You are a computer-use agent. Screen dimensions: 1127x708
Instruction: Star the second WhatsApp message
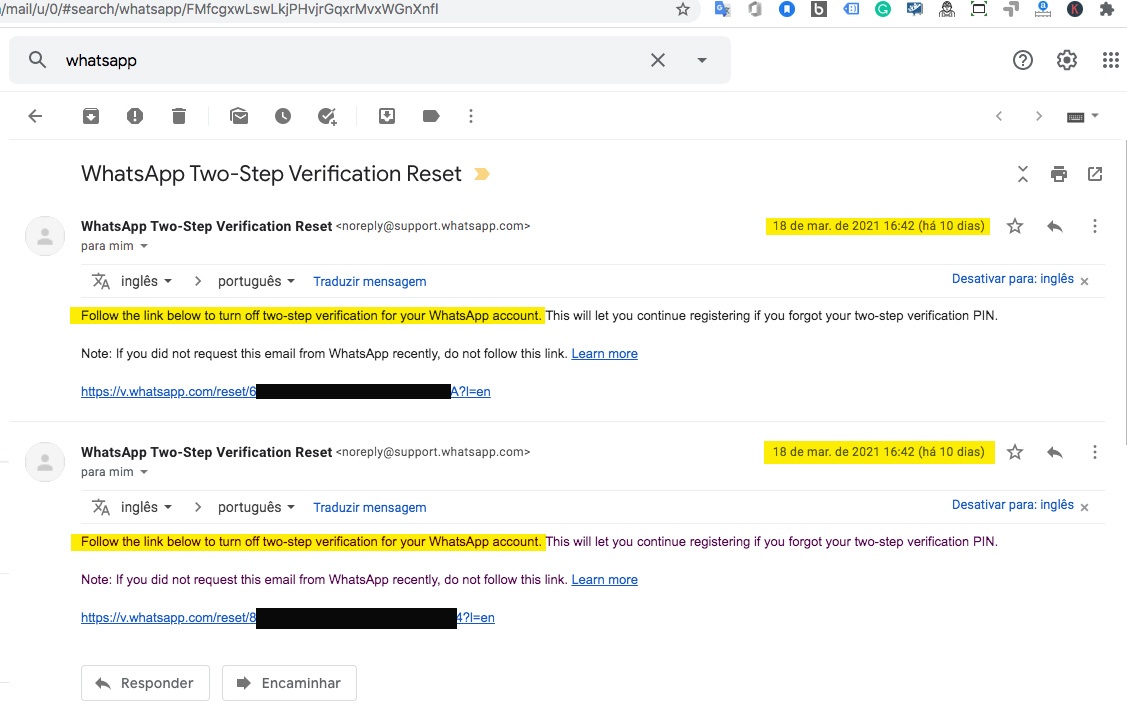pos(1015,452)
